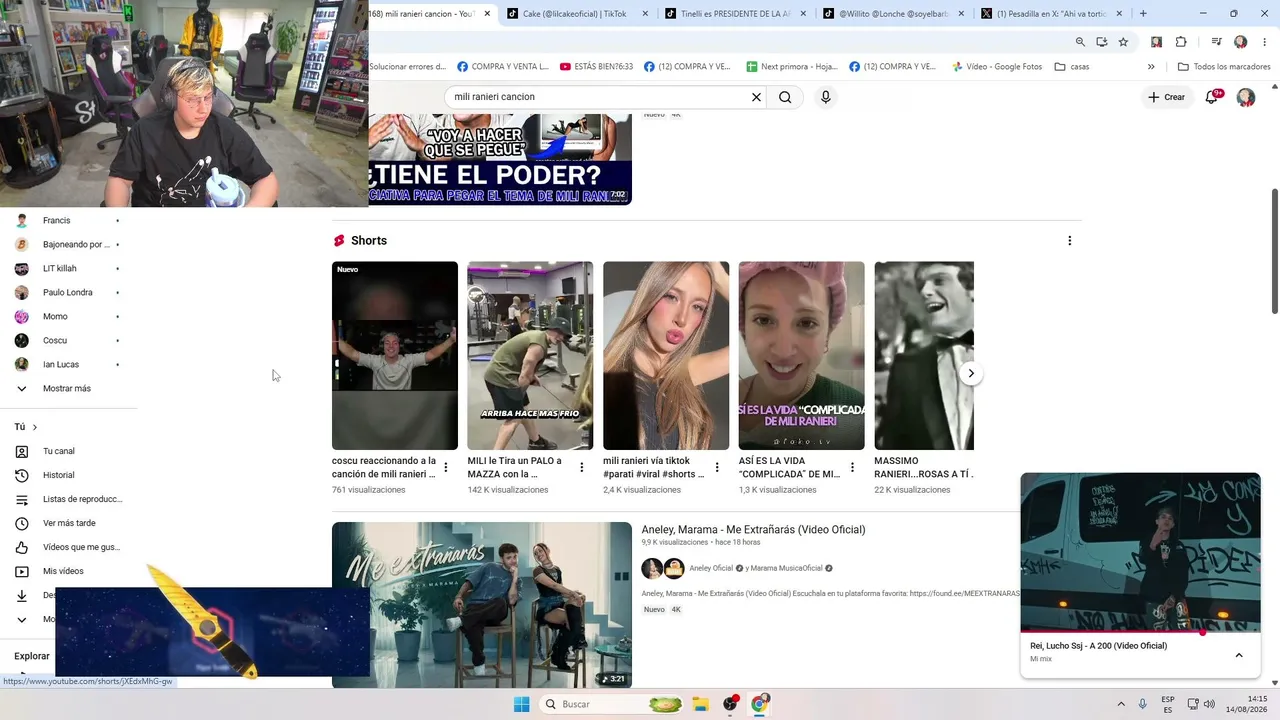This screenshot has height=720, width=1280.
Task: Open the Chrome extensions puzzle menu
Action: (x=1181, y=42)
